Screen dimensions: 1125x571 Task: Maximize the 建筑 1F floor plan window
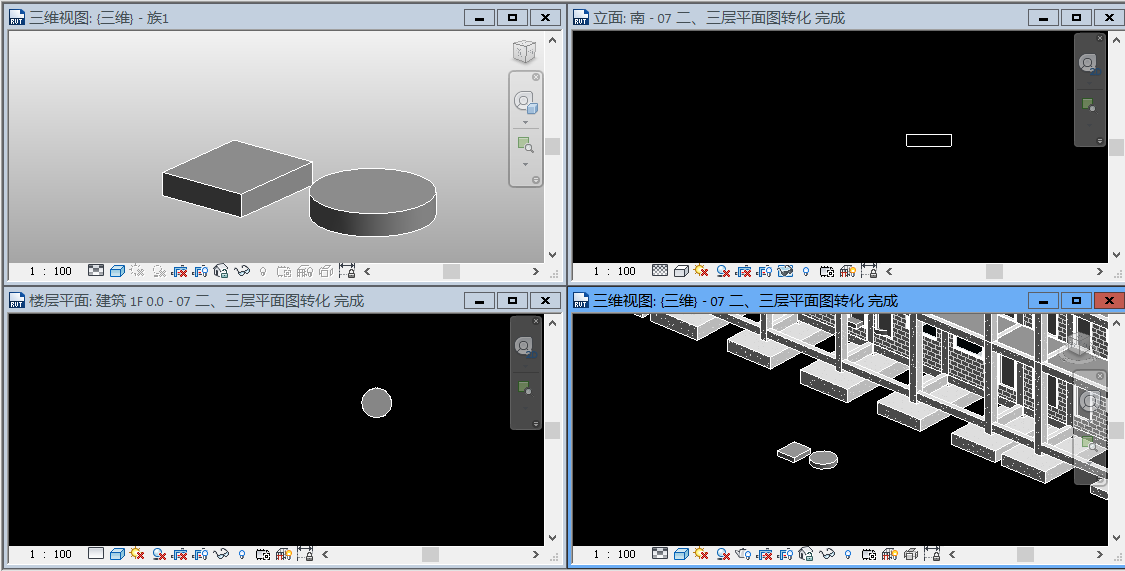coord(512,300)
